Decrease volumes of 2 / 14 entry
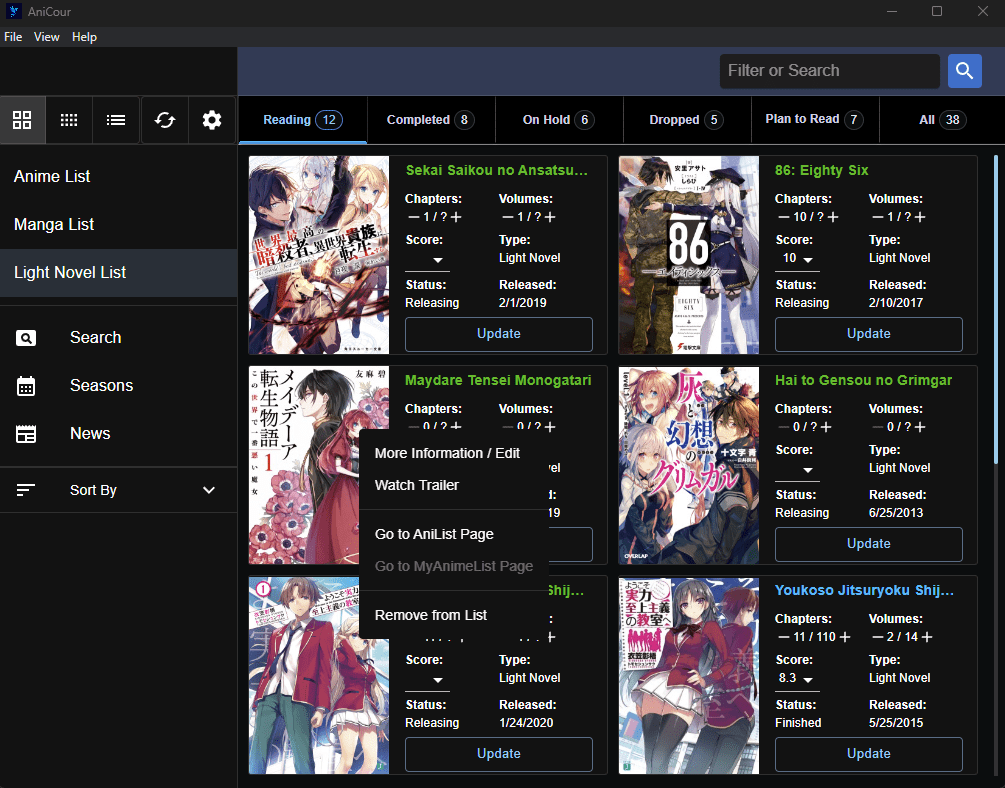The height and width of the screenshot is (788, 1005). (x=877, y=637)
